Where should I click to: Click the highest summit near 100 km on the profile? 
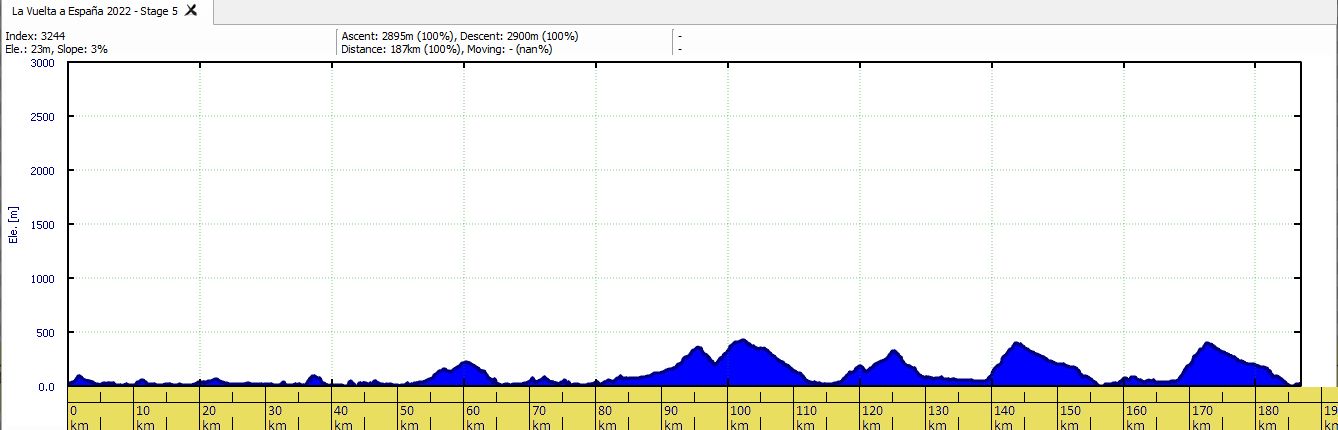(x=741, y=340)
